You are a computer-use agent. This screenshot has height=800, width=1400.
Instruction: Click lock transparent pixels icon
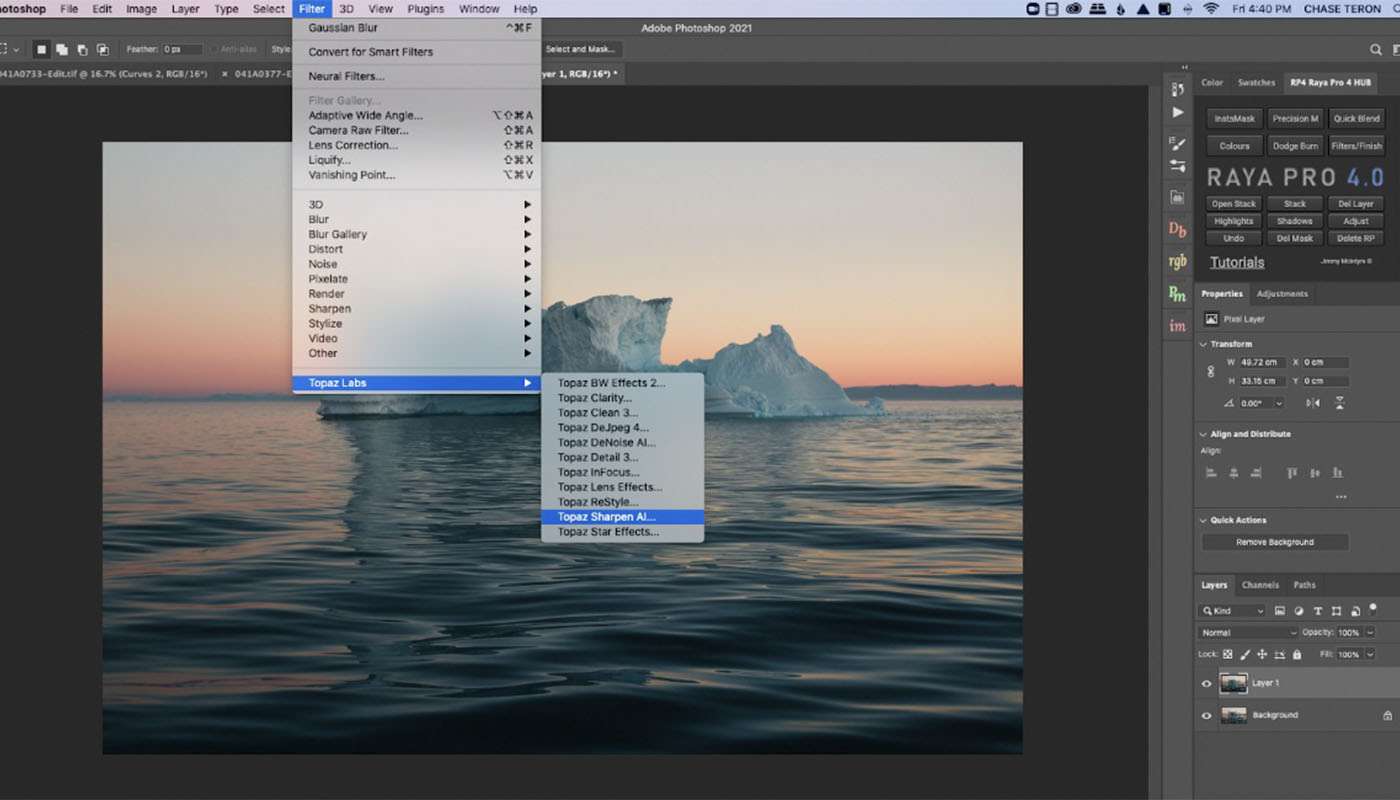click(x=1228, y=654)
